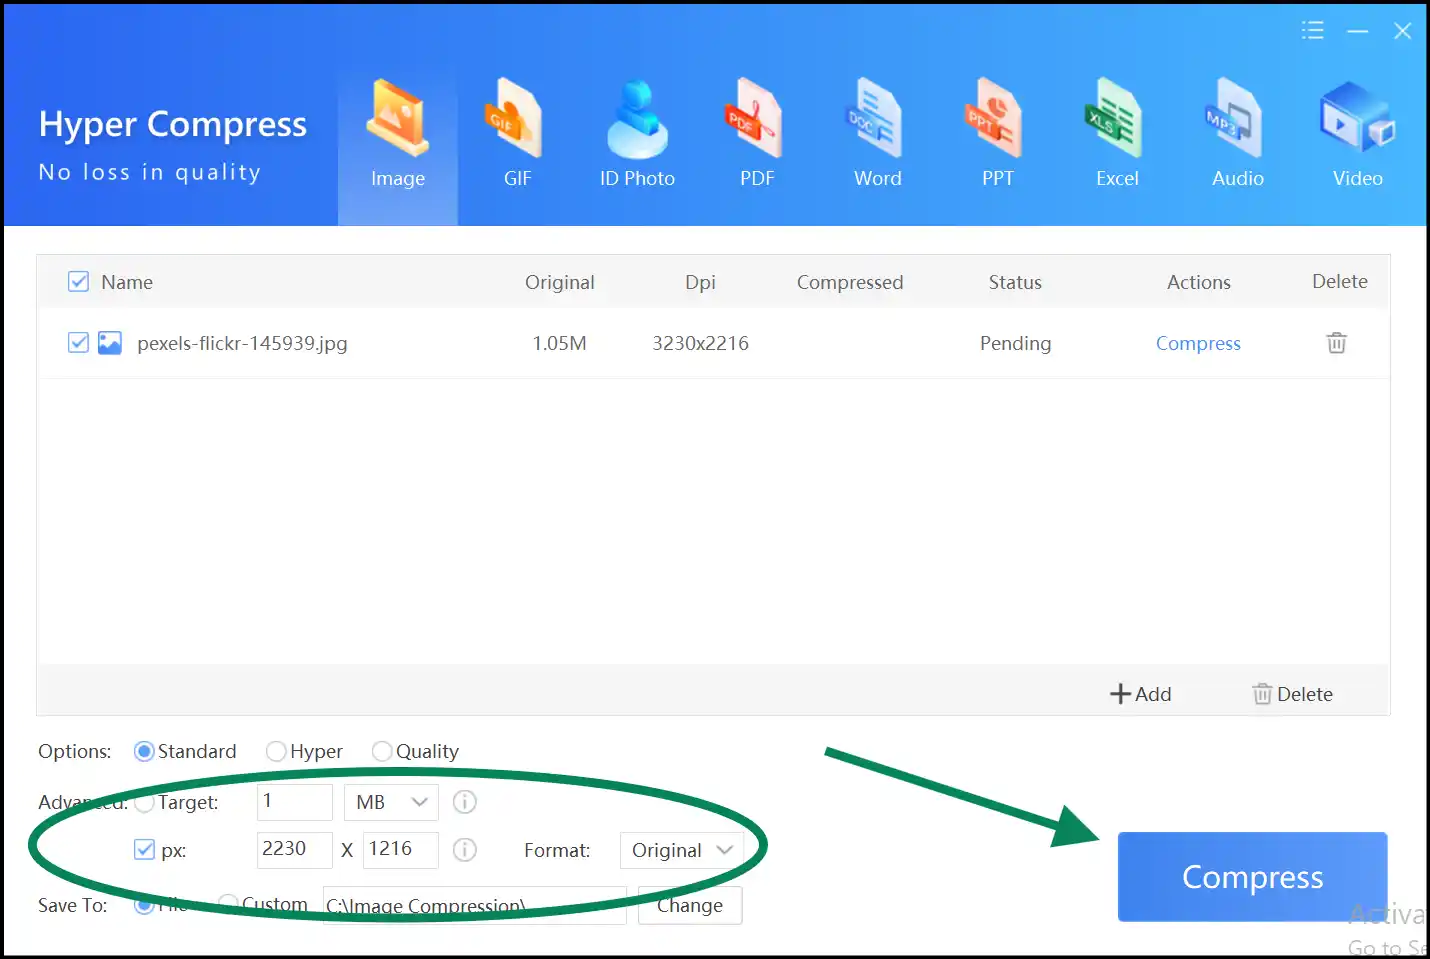Switch to the GIF compression tab
The width and height of the screenshot is (1430, 959).
tap(517, 135)
